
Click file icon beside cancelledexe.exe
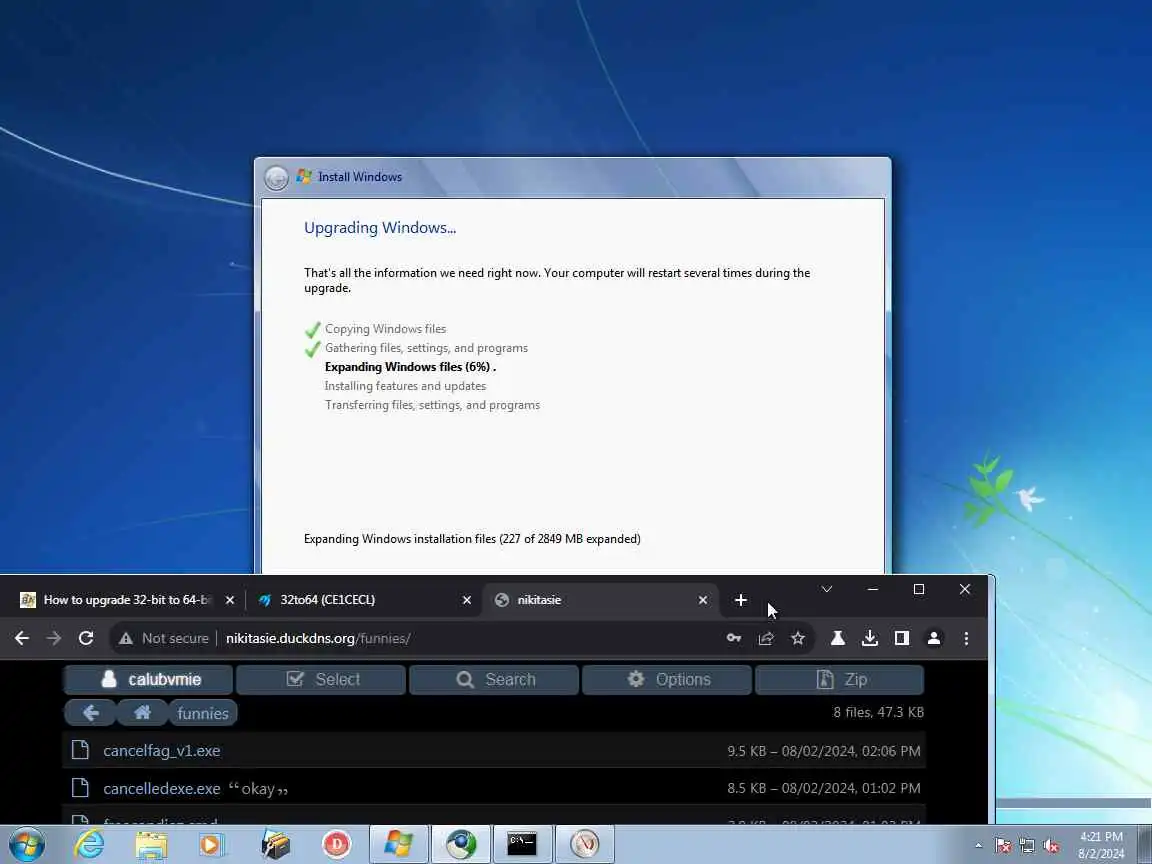coord(80,788)
